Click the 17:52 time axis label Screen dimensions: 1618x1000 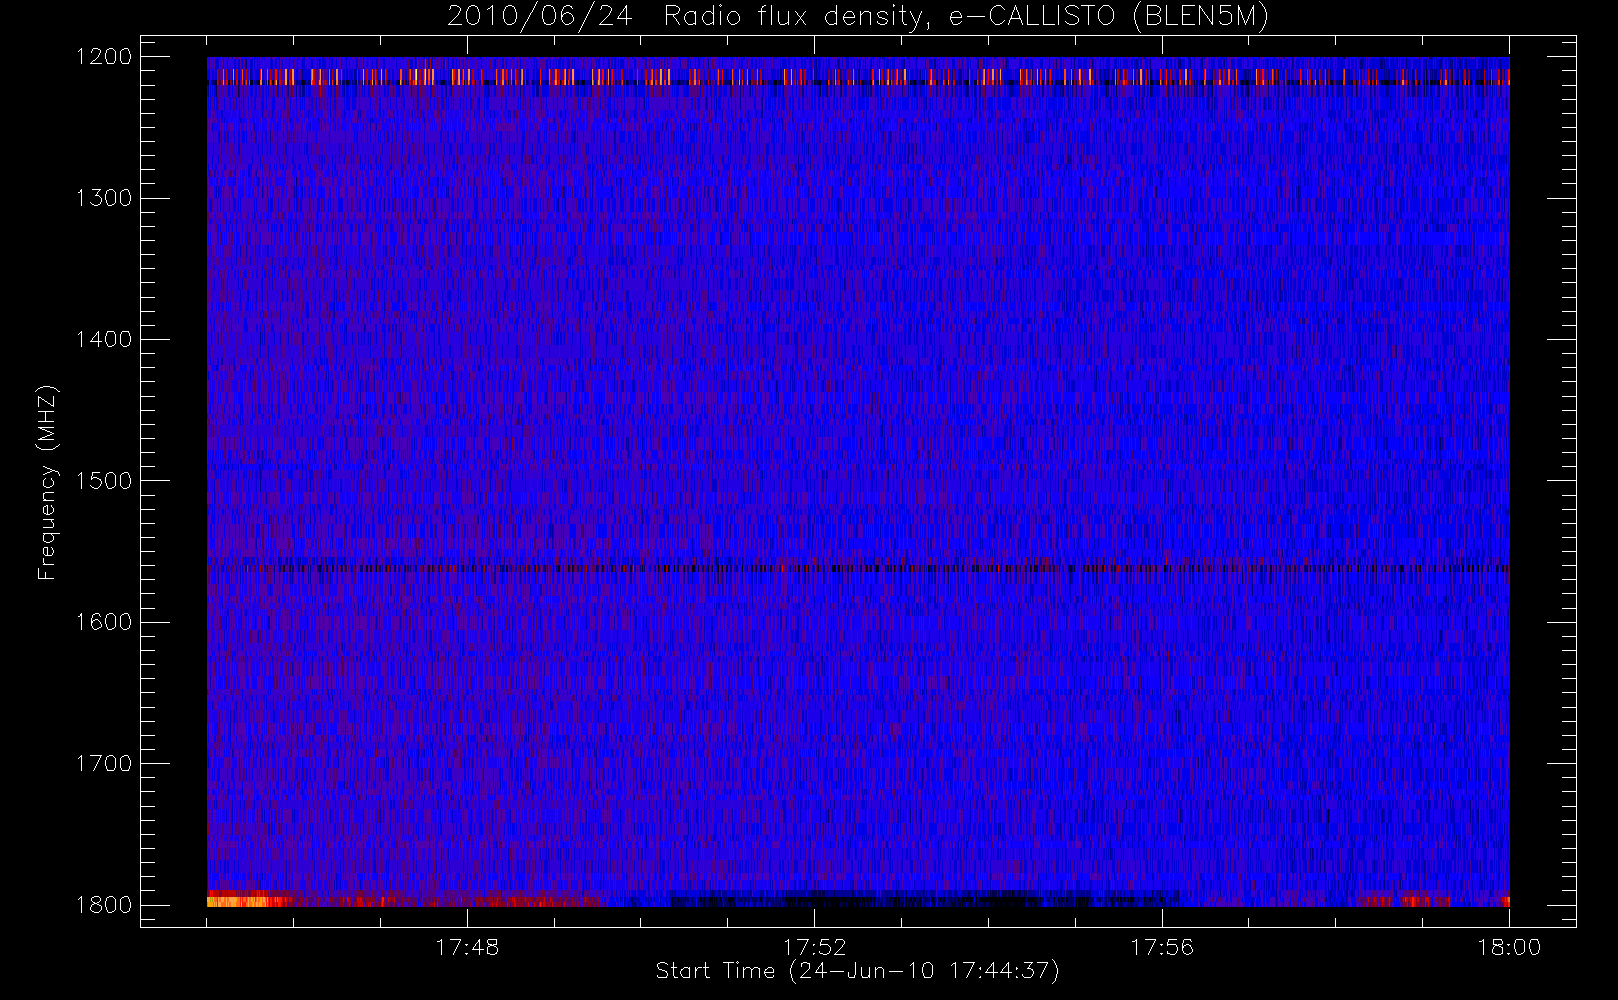[x=814, y=947]
